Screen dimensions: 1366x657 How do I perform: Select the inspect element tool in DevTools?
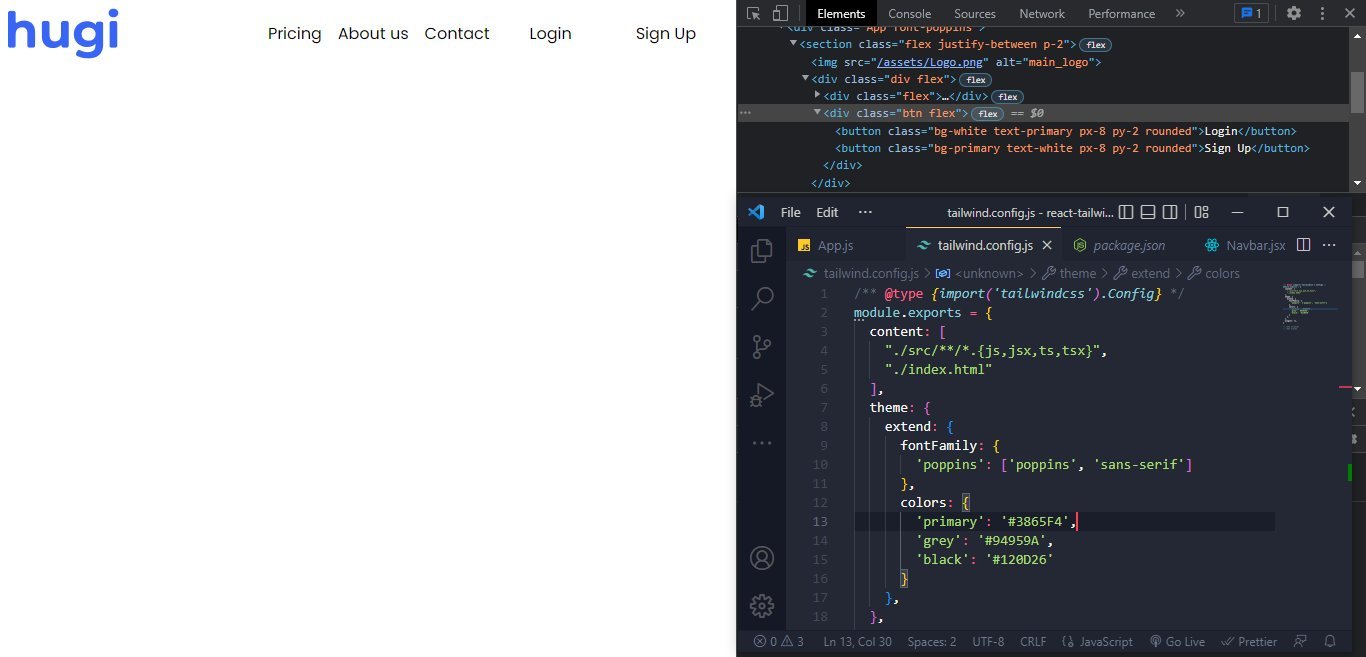(x=752, y=13)
